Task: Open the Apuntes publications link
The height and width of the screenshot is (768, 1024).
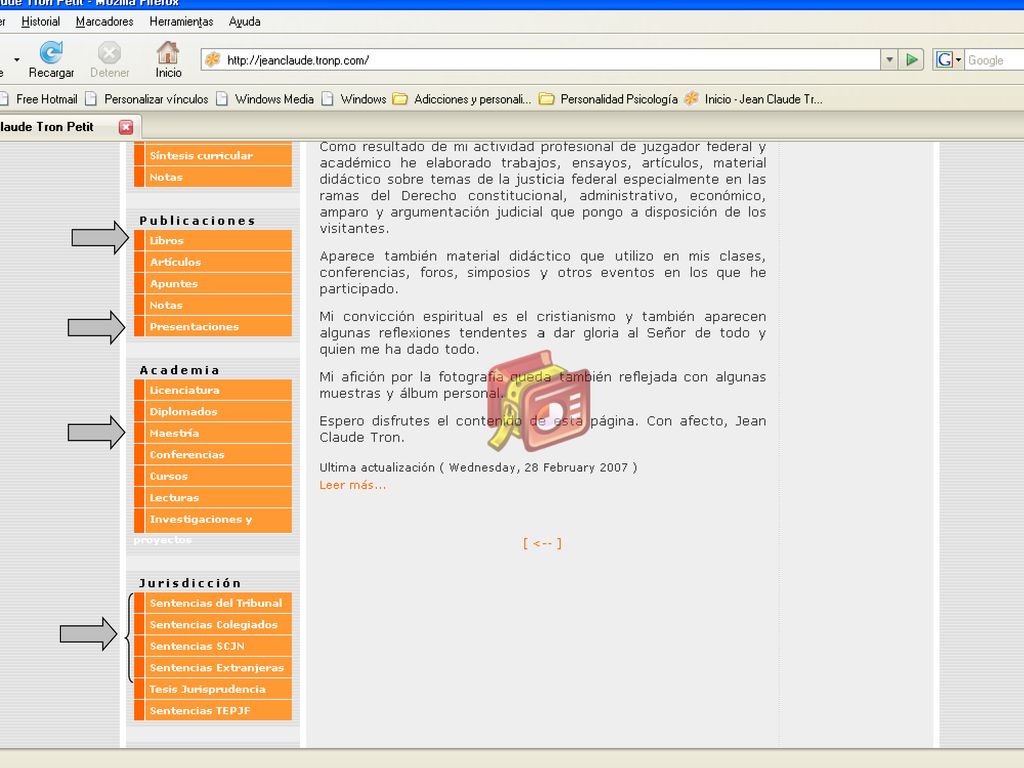Action: pos(213,283)
